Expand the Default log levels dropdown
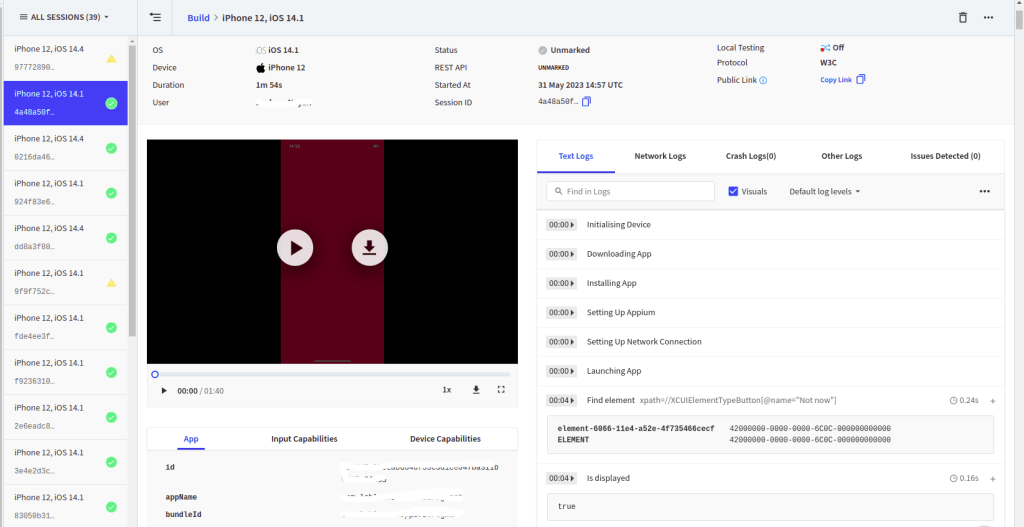This screenshot has width=1024, height=527. coord(824,191)
